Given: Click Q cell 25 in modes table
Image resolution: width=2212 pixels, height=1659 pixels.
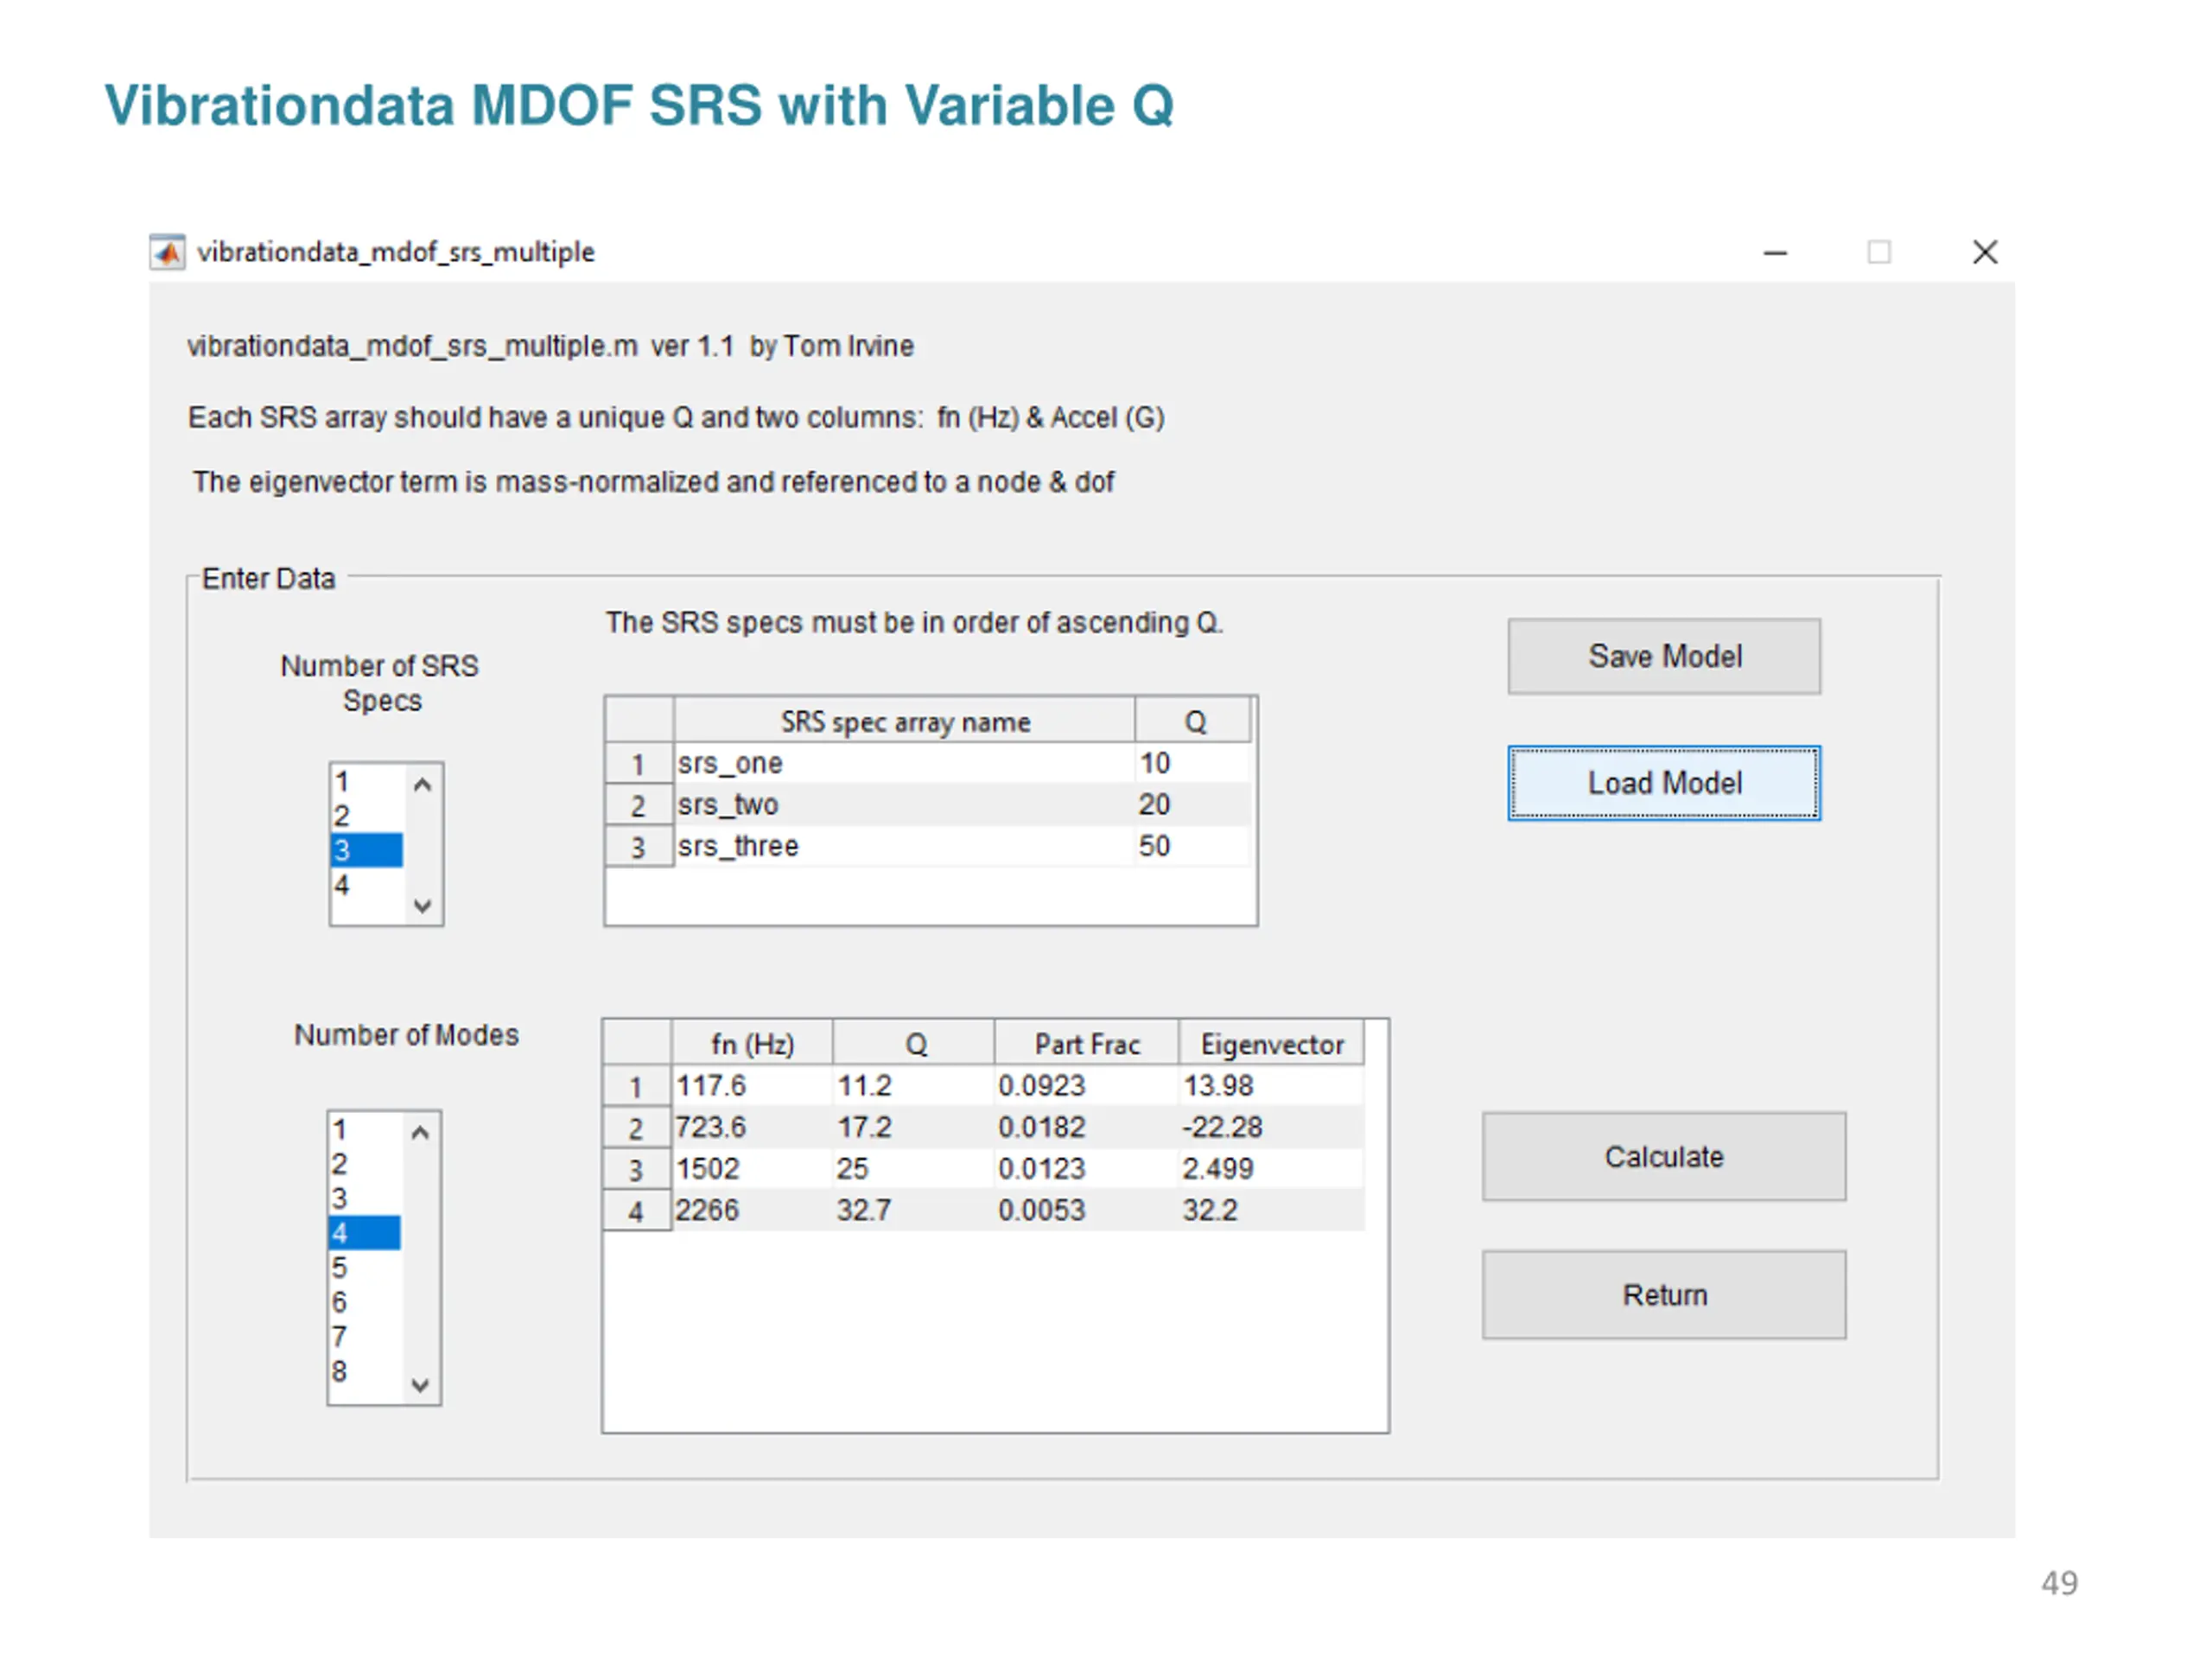Looking at the screenshot, I should point(914,1169).
